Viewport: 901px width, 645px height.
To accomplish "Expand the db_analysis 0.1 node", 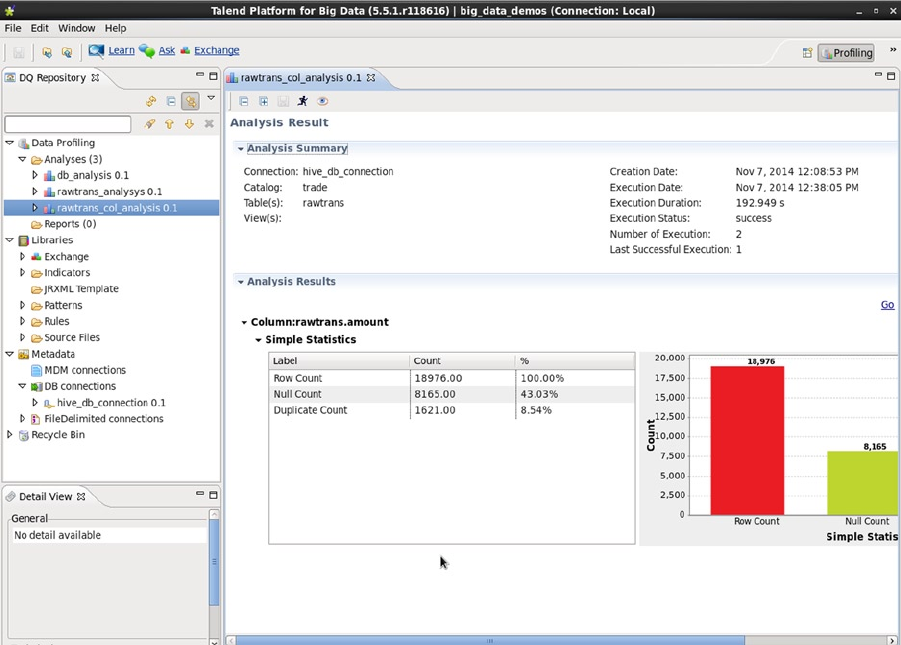I will 35,175.
